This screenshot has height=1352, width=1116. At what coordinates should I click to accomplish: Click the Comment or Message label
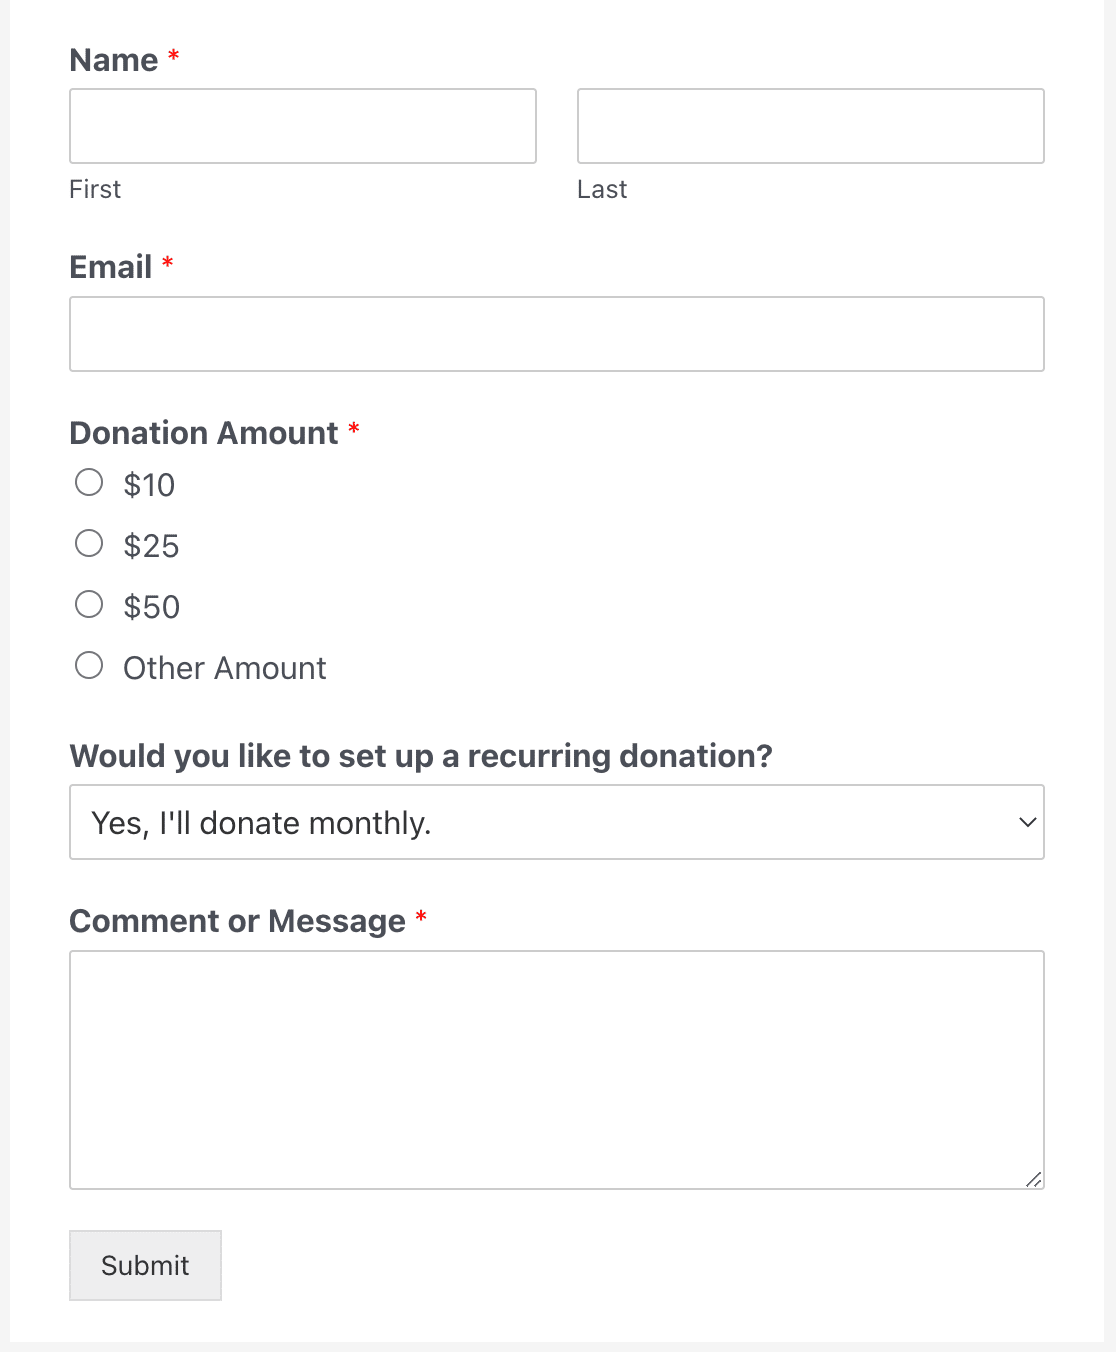(239, 920)
